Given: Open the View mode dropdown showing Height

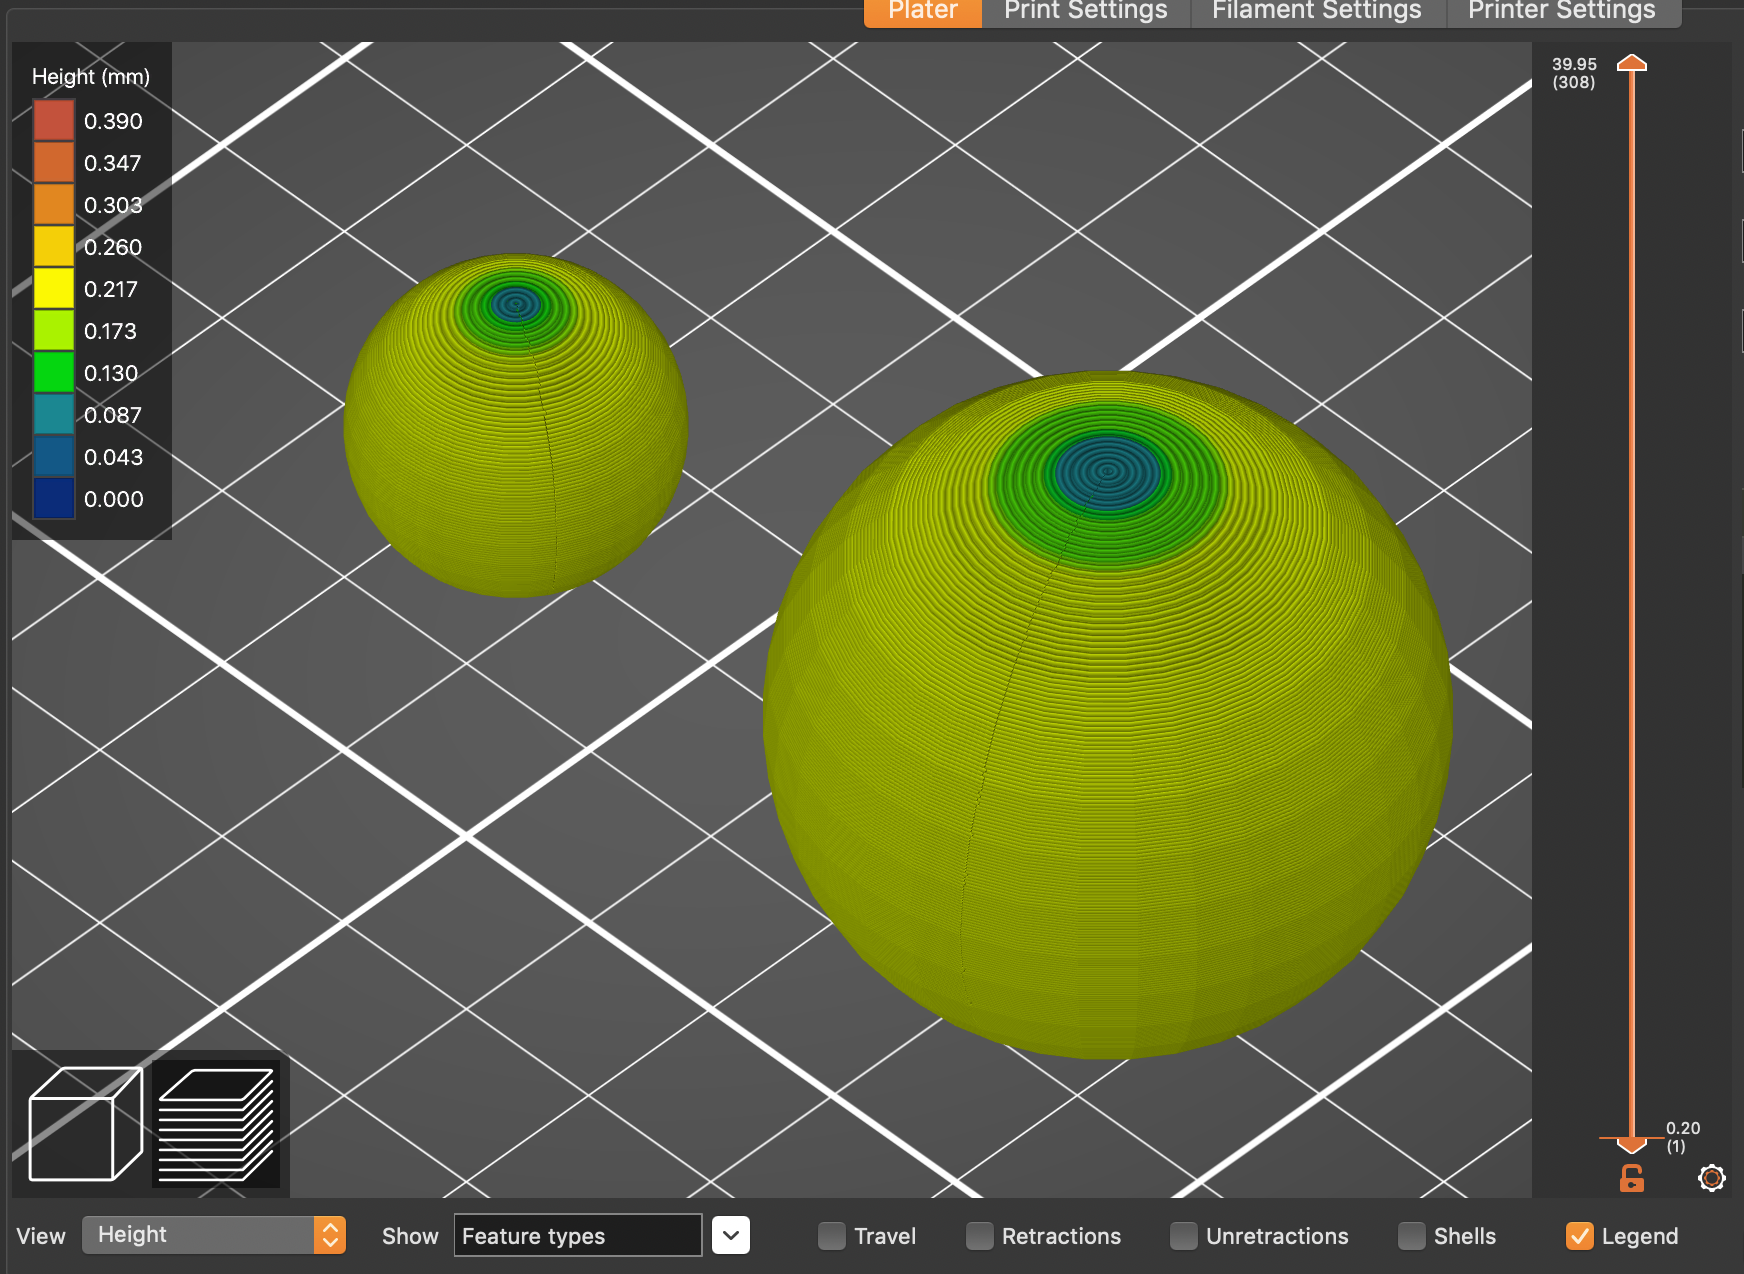Looking at the screenshot, I should click(x=213, y=1235).
